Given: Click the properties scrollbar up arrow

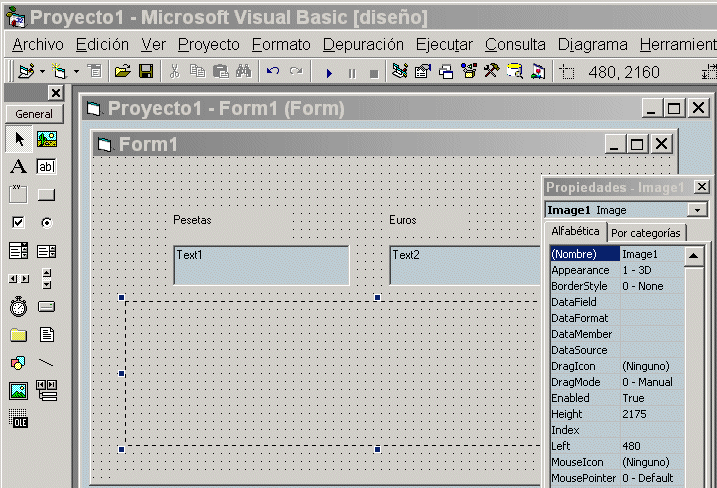Looking at the screenshot, I should pos(694,256).
